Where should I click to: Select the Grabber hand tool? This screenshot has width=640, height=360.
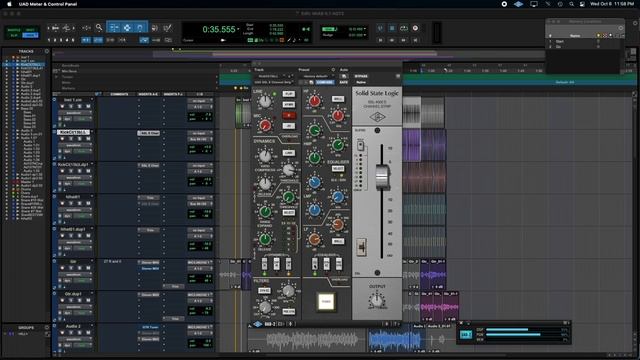pos(140,28)
